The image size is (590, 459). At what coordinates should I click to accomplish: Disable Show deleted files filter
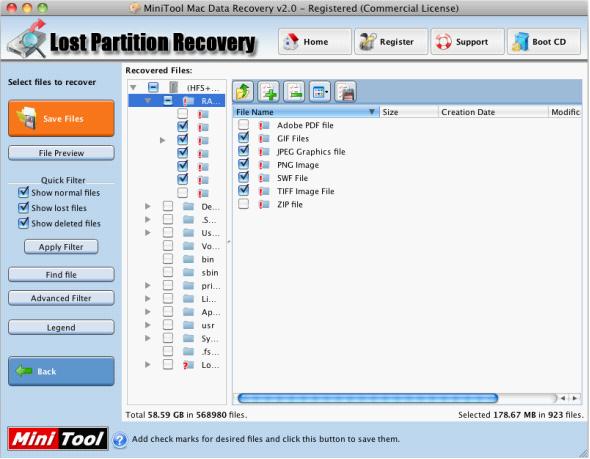pos(23,223)
